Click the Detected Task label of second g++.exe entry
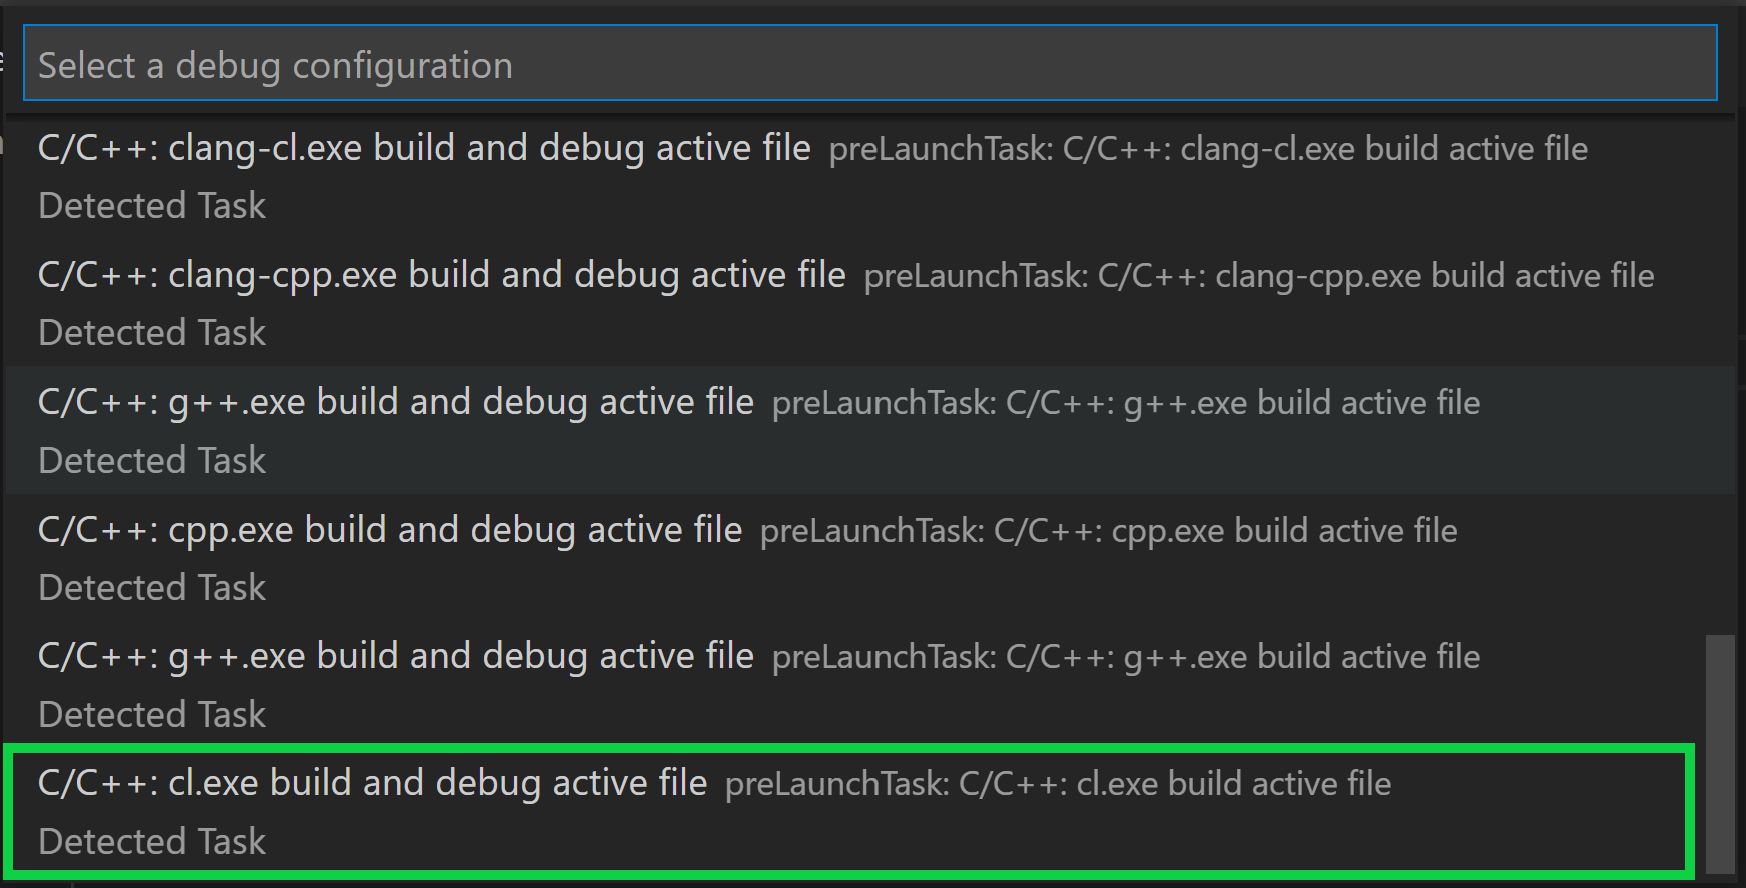Viewport: 1746px width, 888px height. point(151,714)
